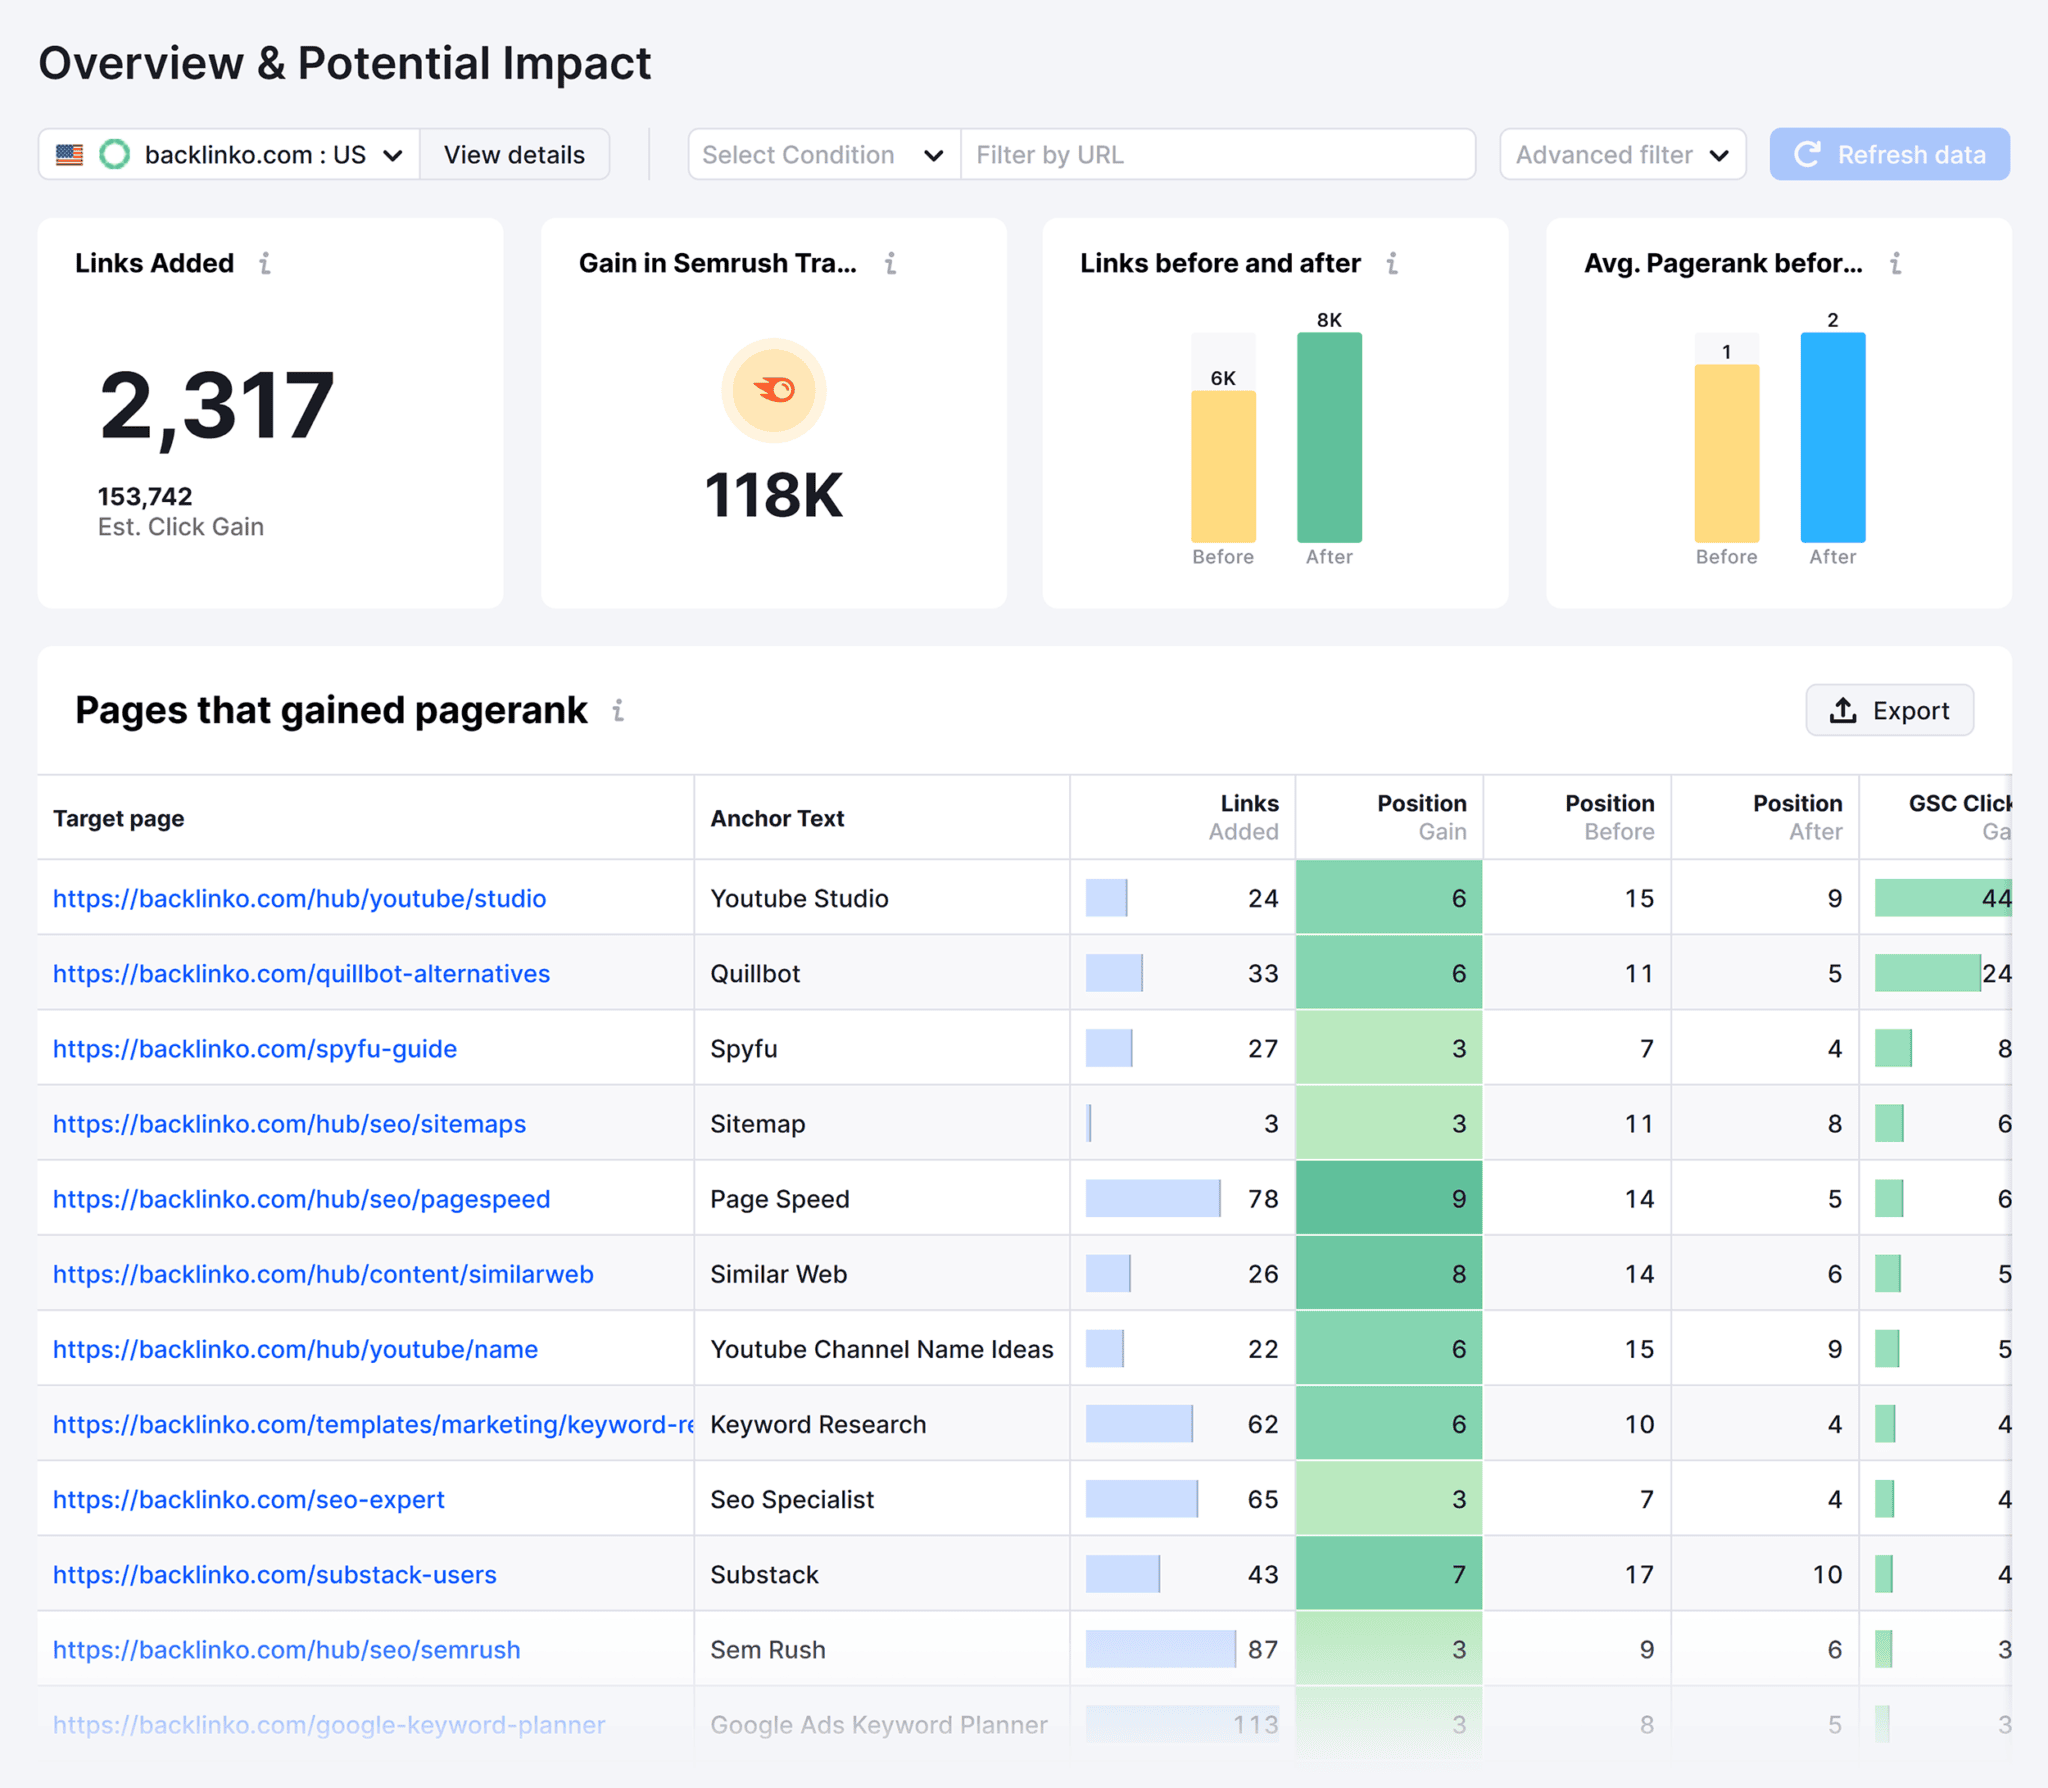Image resolution: width=2048 pixels, height=1788 pixels.
Task: Click the info icon beside Avg. Pagerank before
Action: pos(1895,263)
